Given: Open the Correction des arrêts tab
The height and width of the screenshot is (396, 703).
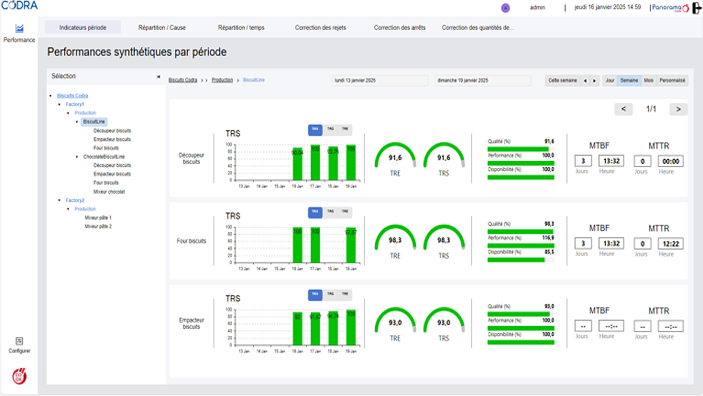Looking at the screenshot, I should pos(399,27).
